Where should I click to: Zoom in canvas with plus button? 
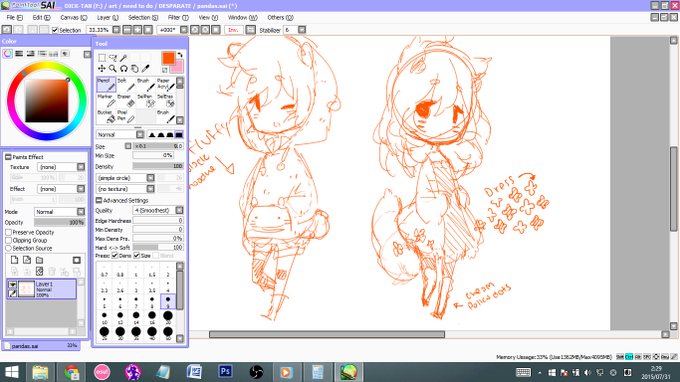click(137, 30)
